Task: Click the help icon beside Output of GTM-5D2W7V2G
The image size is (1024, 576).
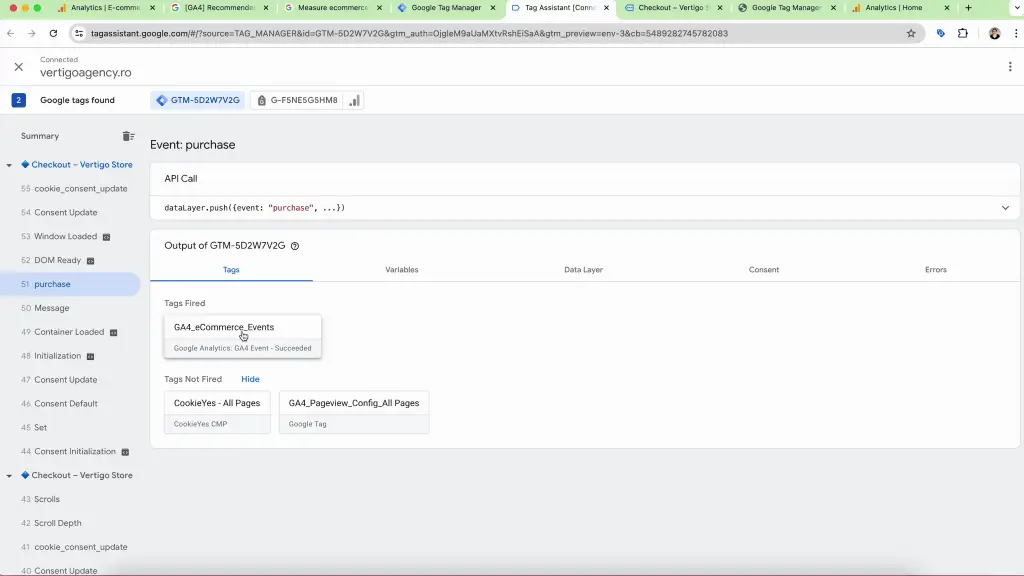Action: [x=295, y=246]
